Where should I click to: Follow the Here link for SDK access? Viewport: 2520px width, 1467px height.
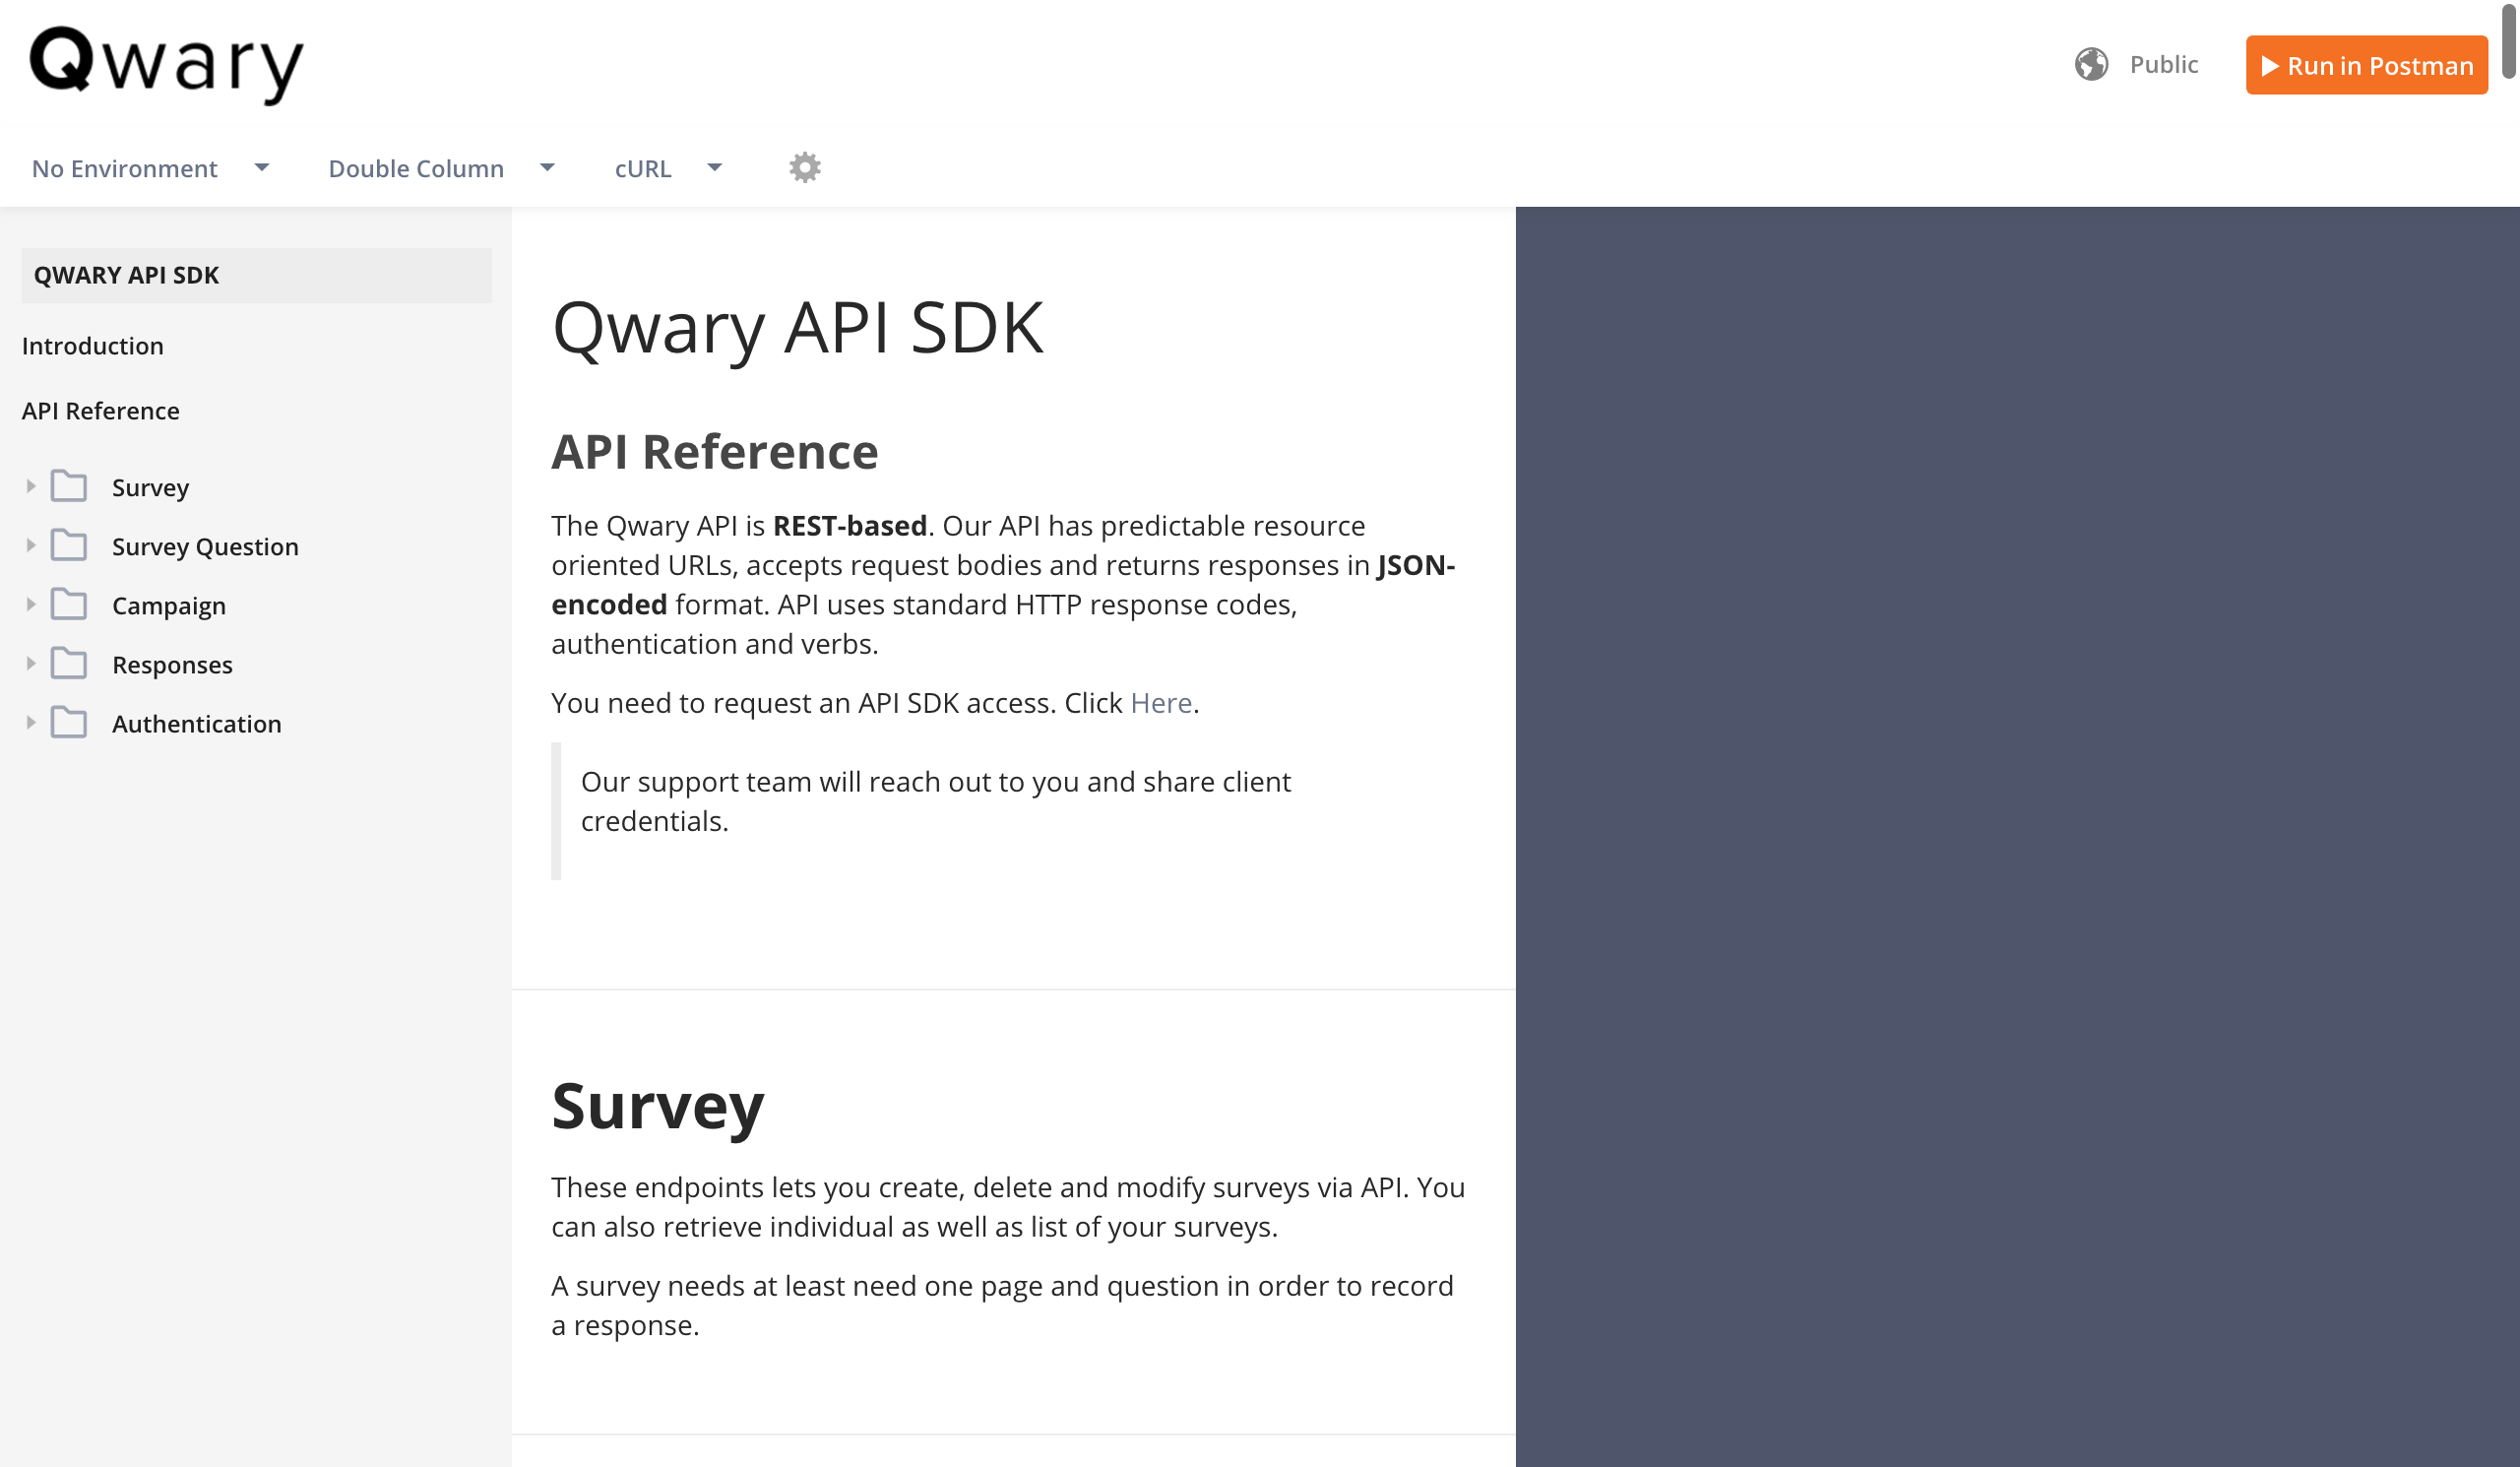click(x=1161, y=703)
